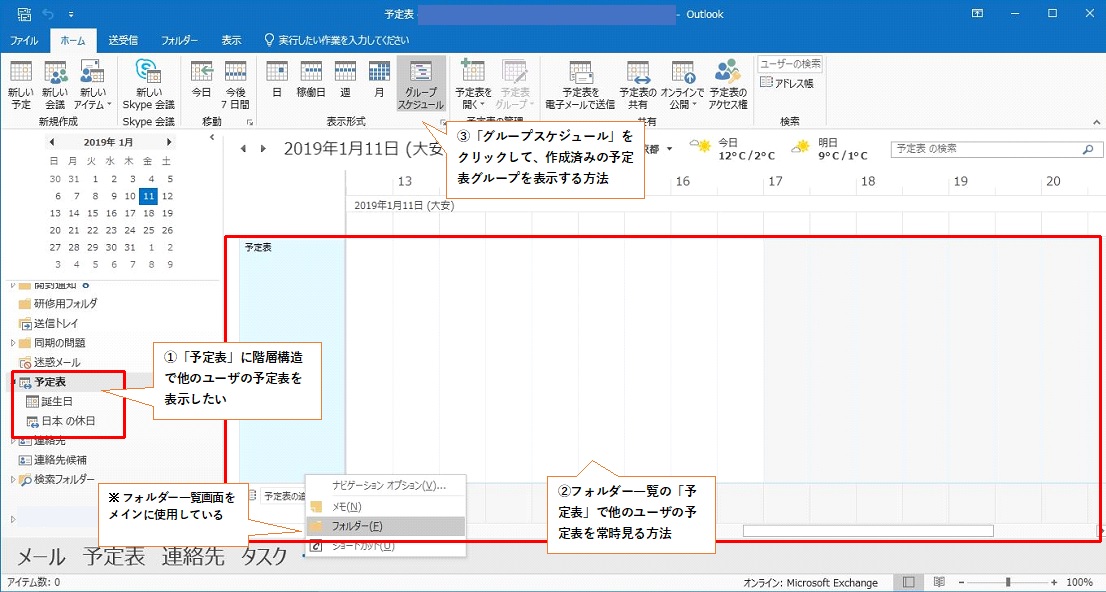Screen dimensions: 1106x592
Task: Select the 研修用フォルダ folder
Action: 58,303
